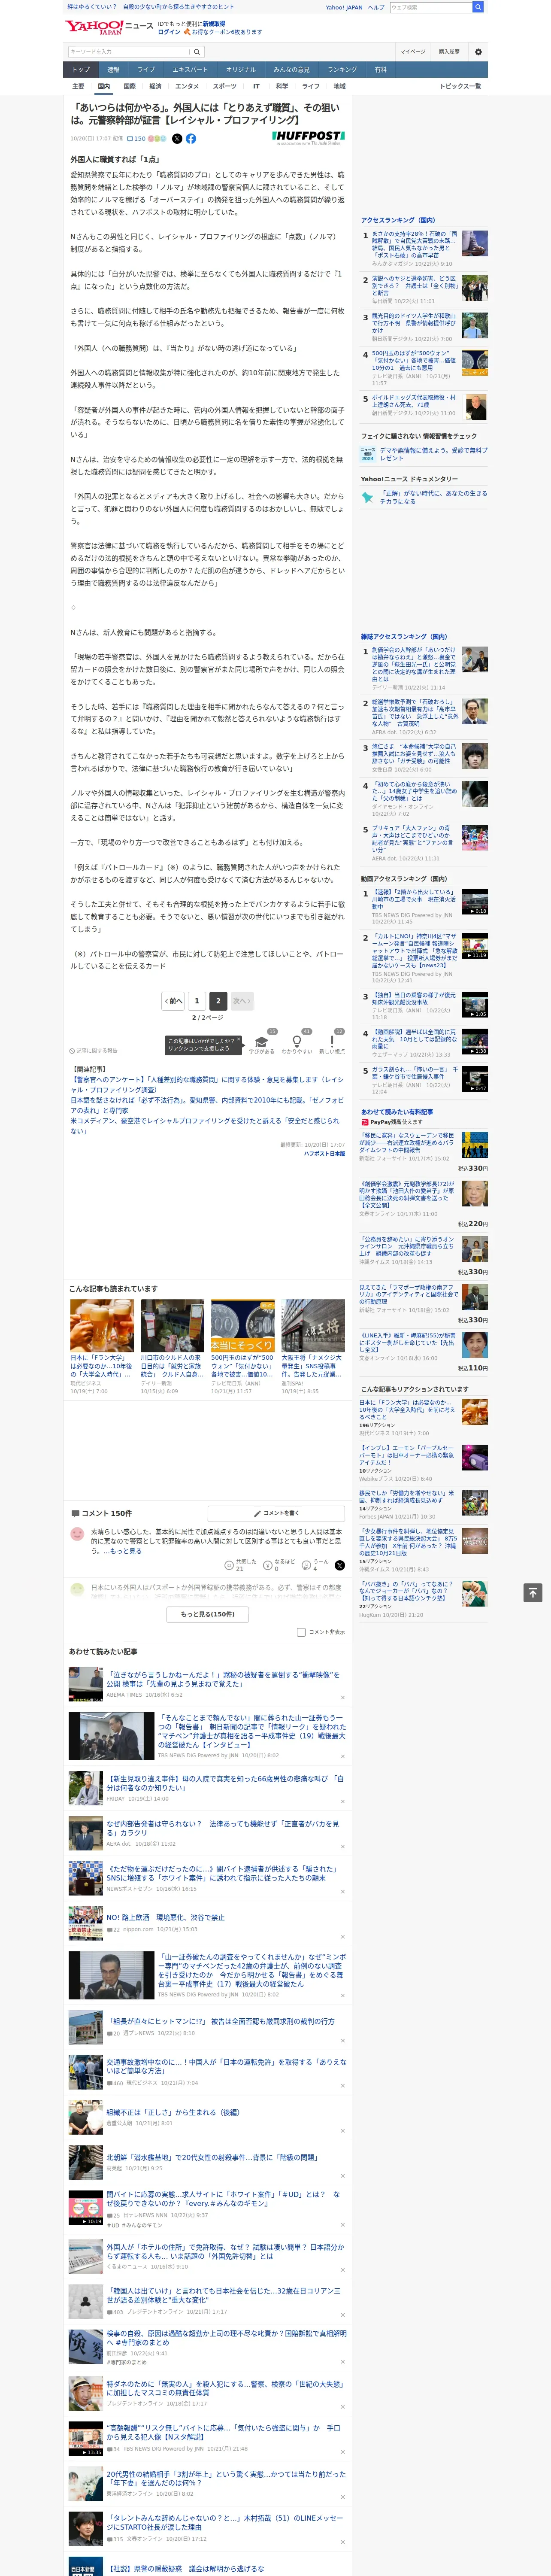Open トピックス一覧 link

460,86
